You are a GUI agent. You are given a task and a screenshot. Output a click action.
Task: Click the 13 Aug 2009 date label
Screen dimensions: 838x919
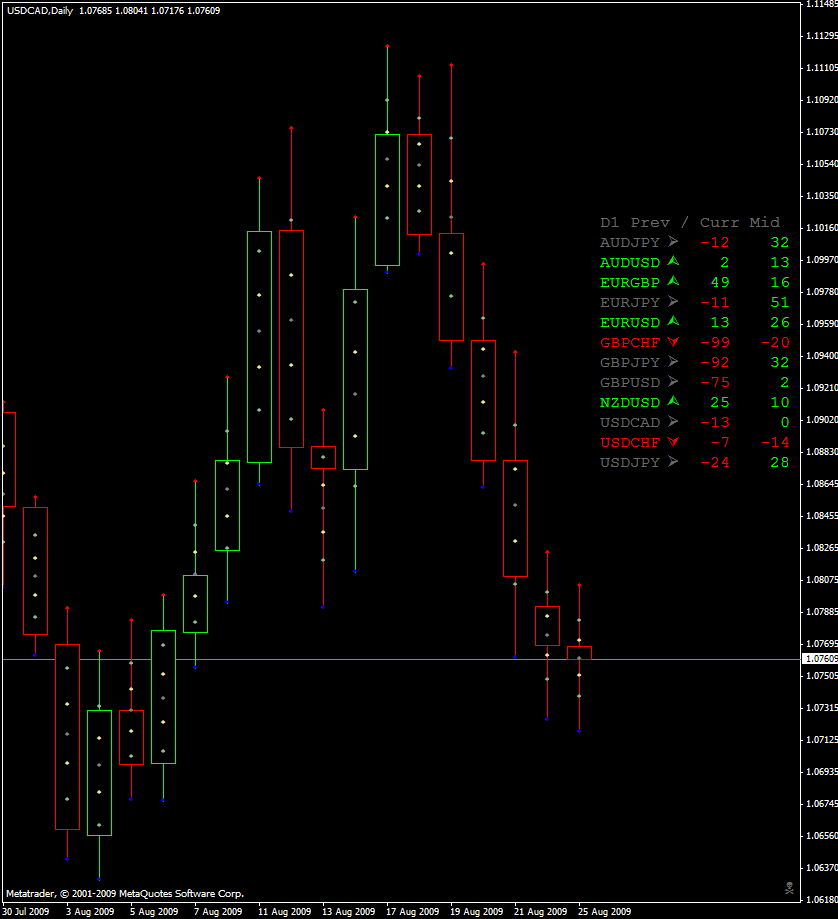click(x=348, y=911)
